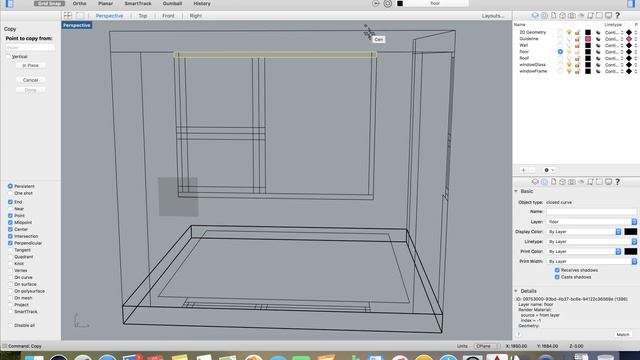Click the document page icon in layers toolbar
This screenshot has height=360, width=640.
pyautogui.click(x=553, y=16)
